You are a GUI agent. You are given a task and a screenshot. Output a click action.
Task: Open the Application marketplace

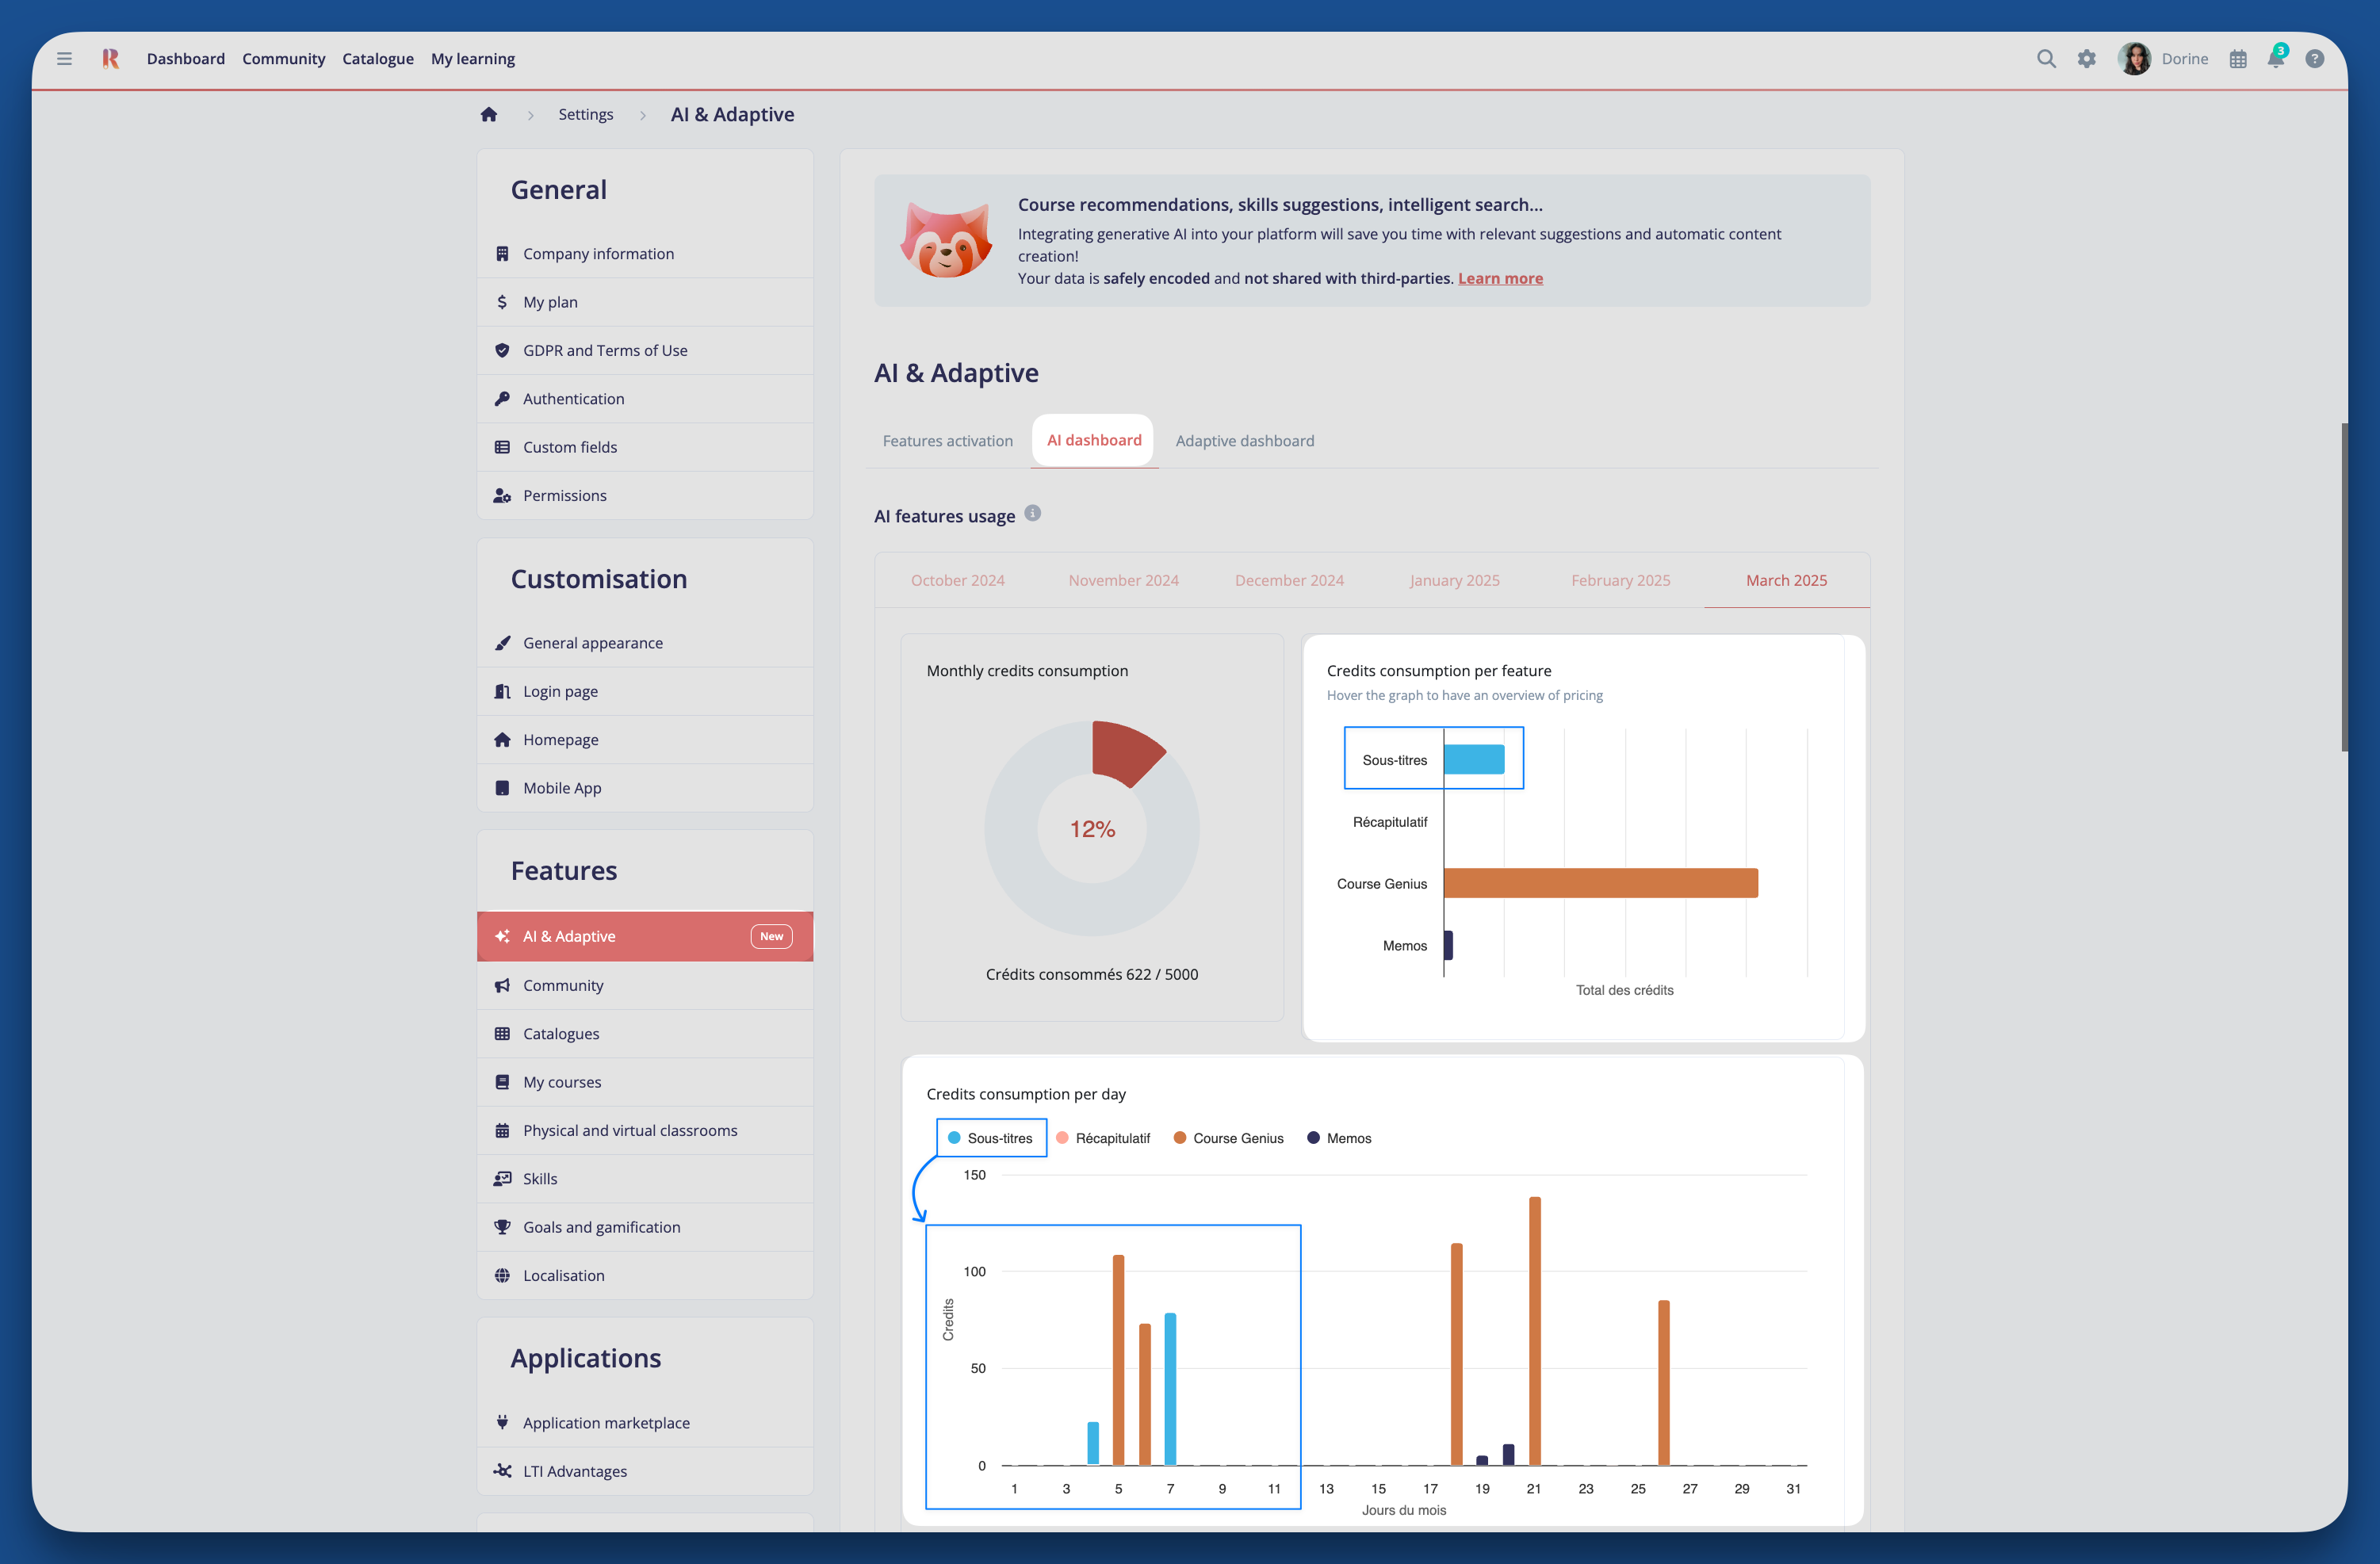605,1422
